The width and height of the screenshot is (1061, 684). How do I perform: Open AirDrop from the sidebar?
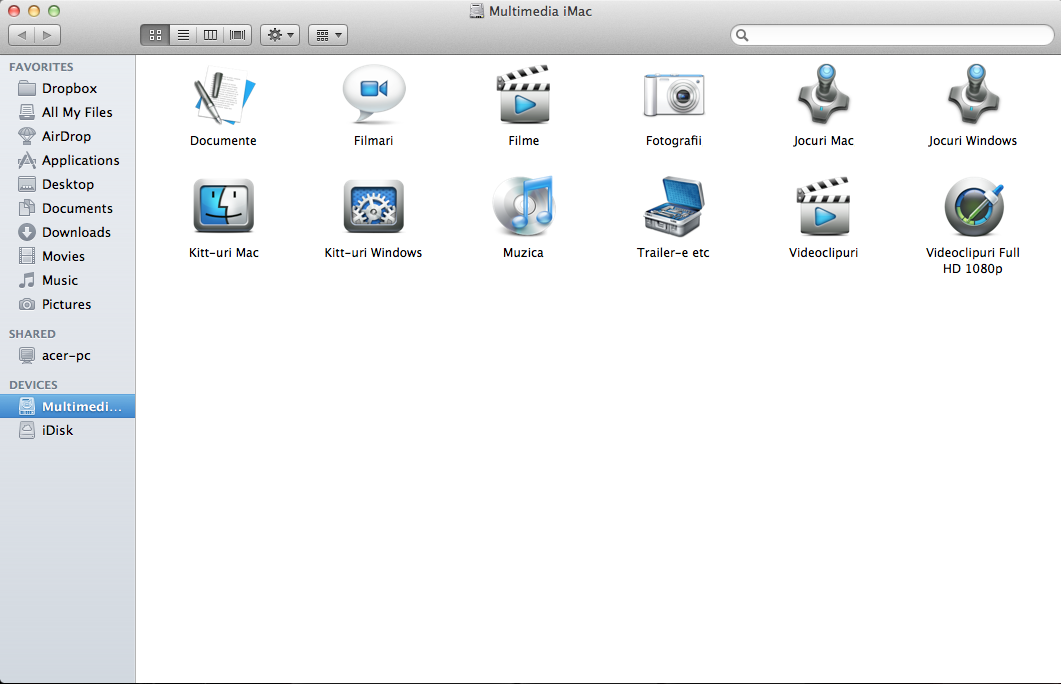coord(68,137)
